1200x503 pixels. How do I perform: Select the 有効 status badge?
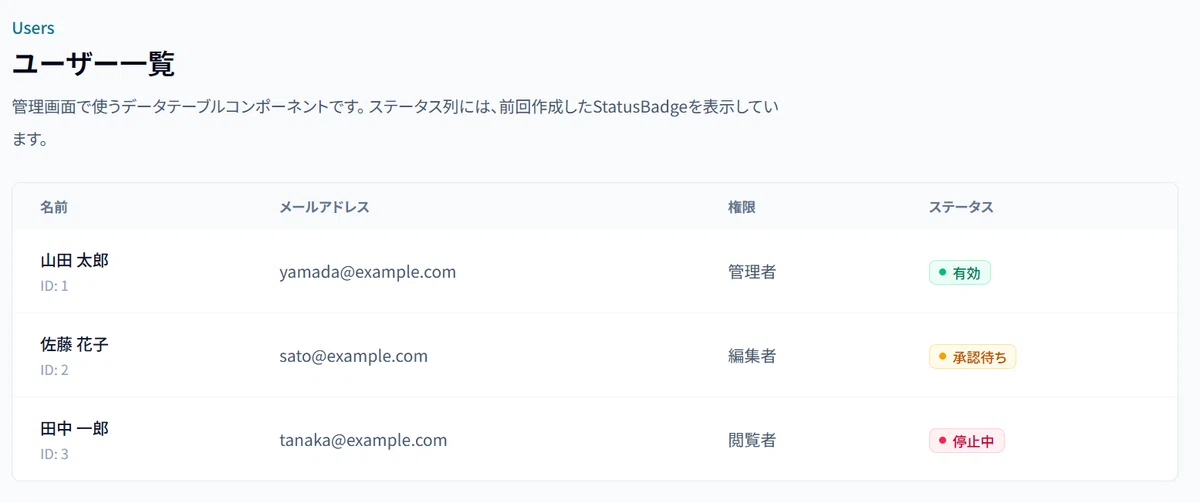[960, 272]
